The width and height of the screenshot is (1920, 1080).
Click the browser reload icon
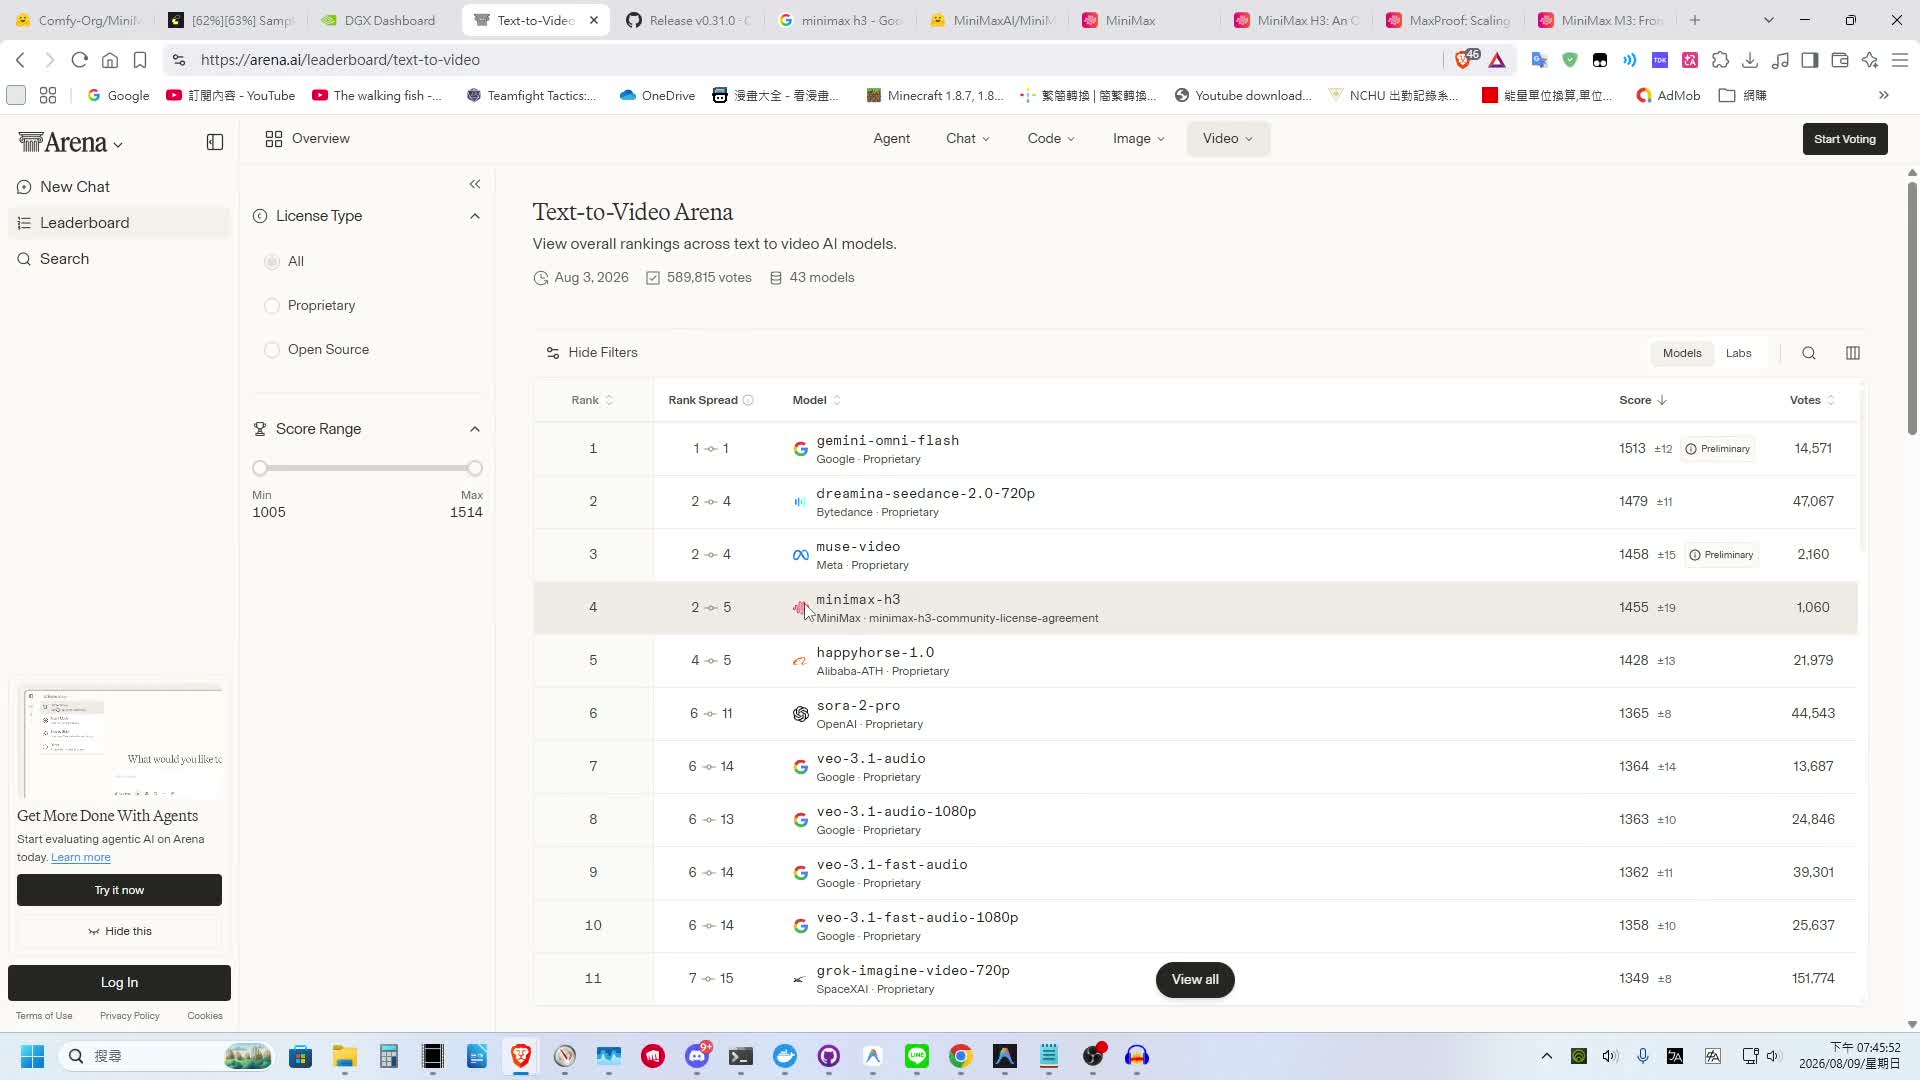click(80, 60)
